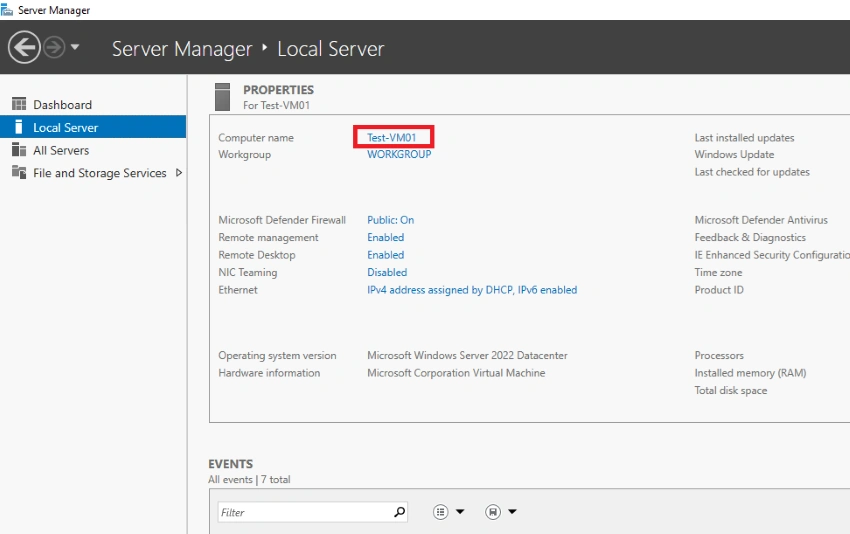
Task: Open the navigation history dropdown arrow
Action: 75,47
